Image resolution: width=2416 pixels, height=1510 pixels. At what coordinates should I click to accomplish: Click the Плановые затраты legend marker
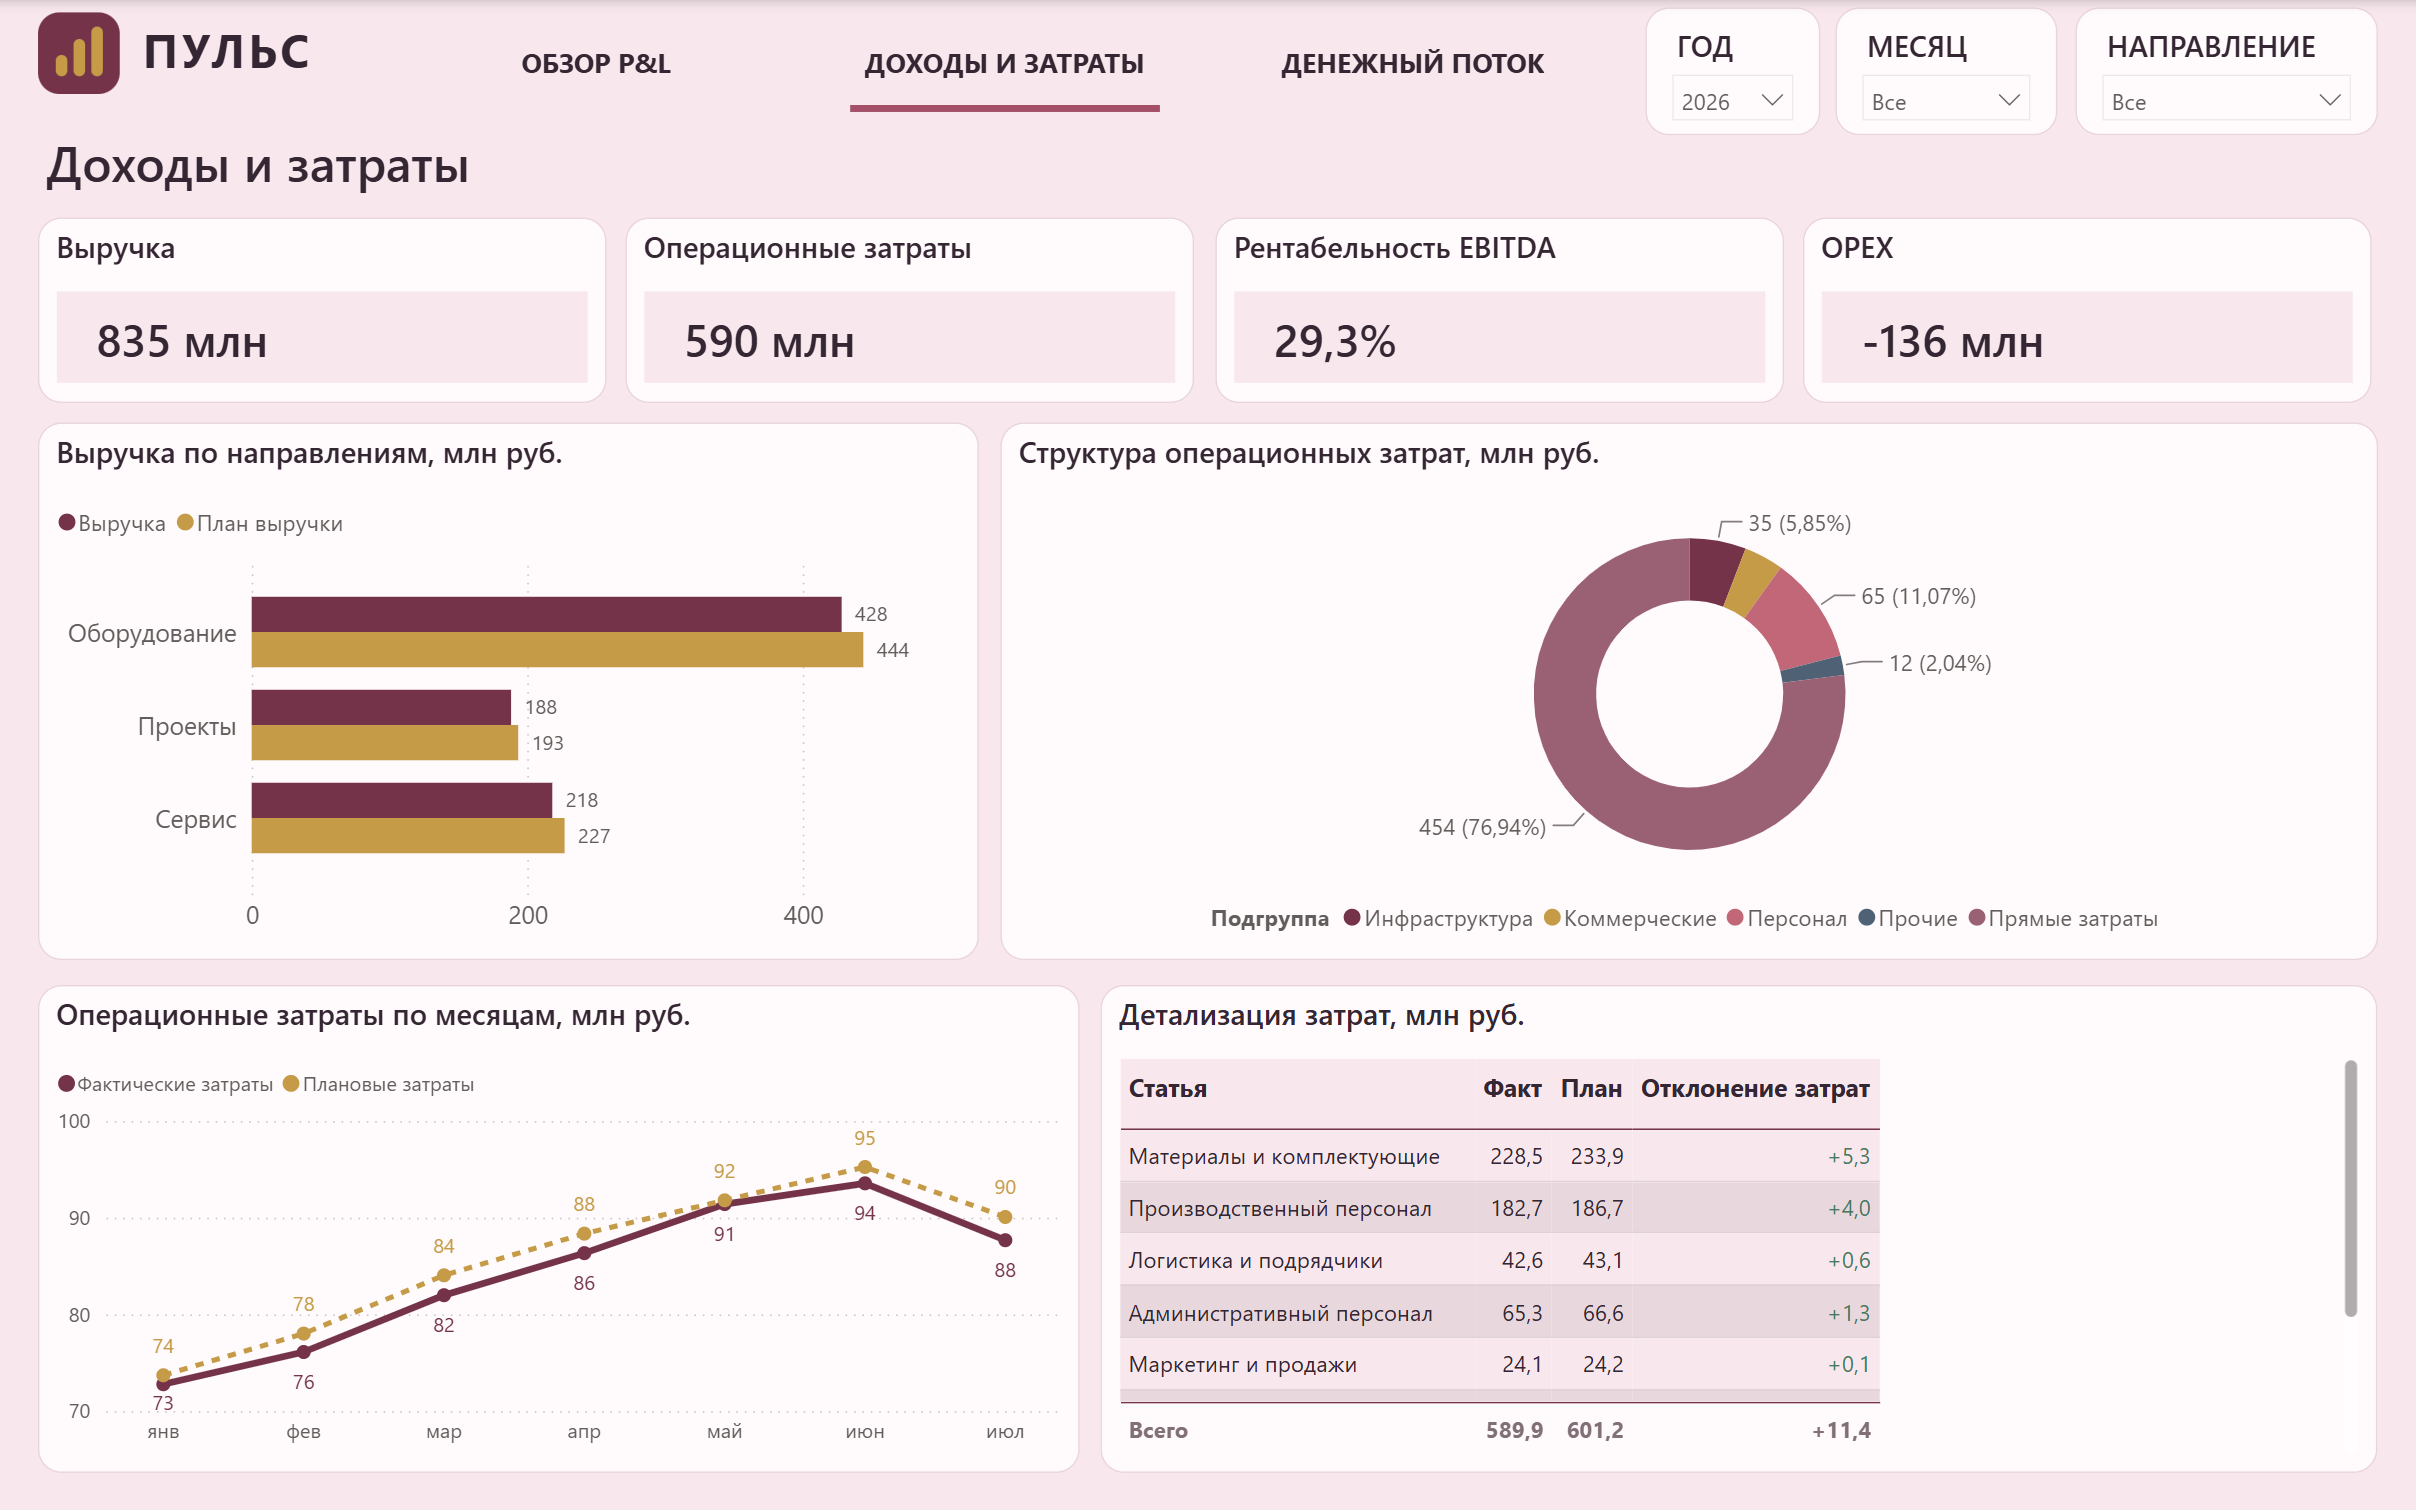point(291,1083)
